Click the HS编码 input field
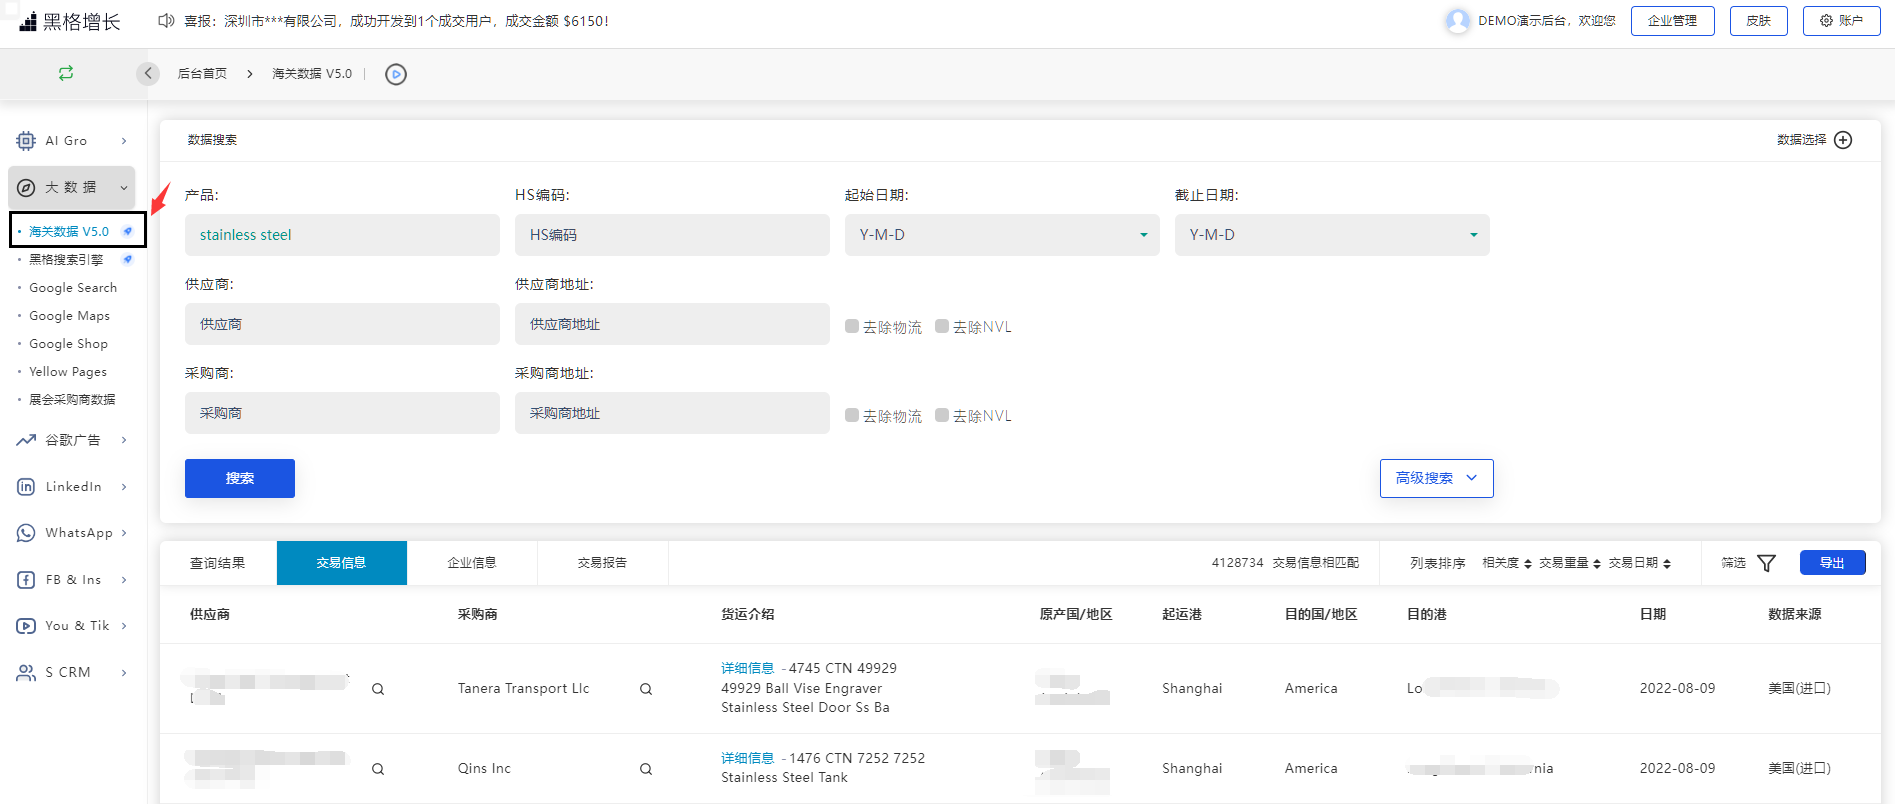This screenshot has width=1895, height=804. pyautogui.click(x=672, y=235)
